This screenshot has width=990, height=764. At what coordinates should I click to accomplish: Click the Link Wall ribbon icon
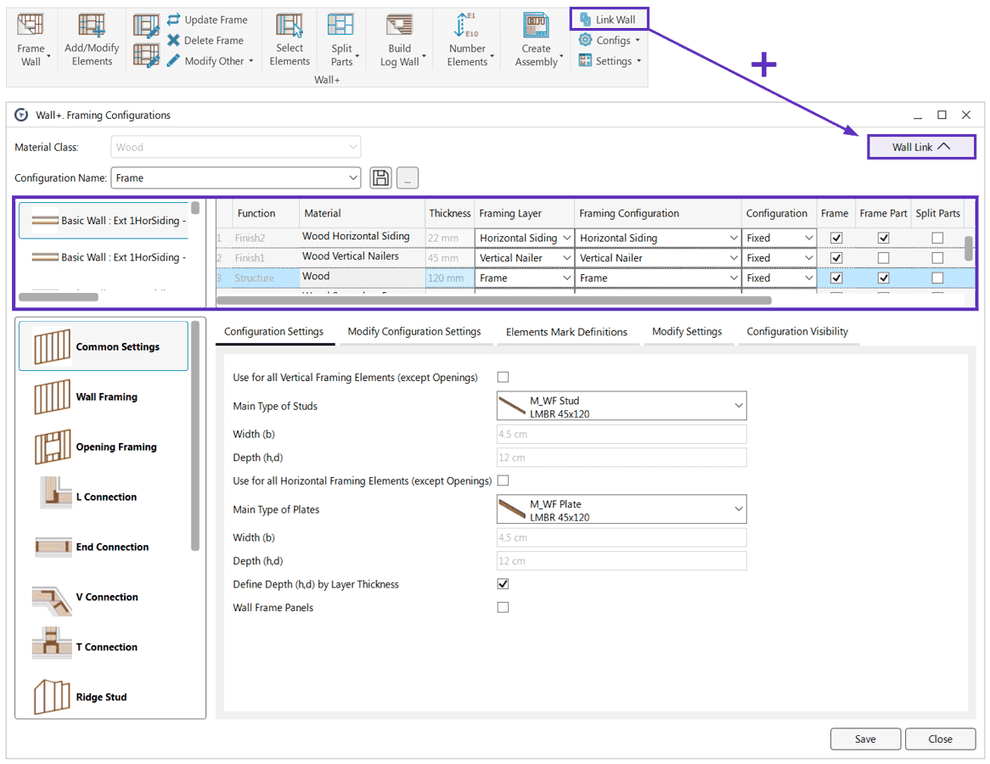585,20
